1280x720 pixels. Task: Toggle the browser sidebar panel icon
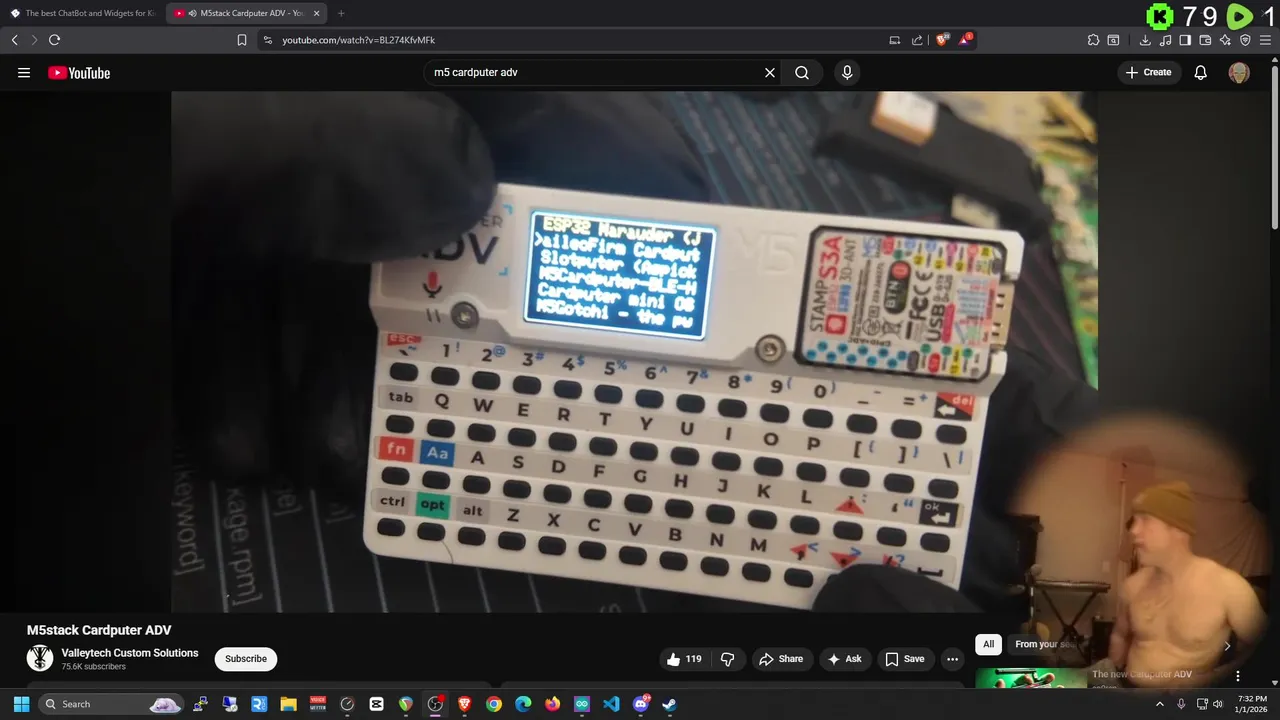coord(1185,40)
